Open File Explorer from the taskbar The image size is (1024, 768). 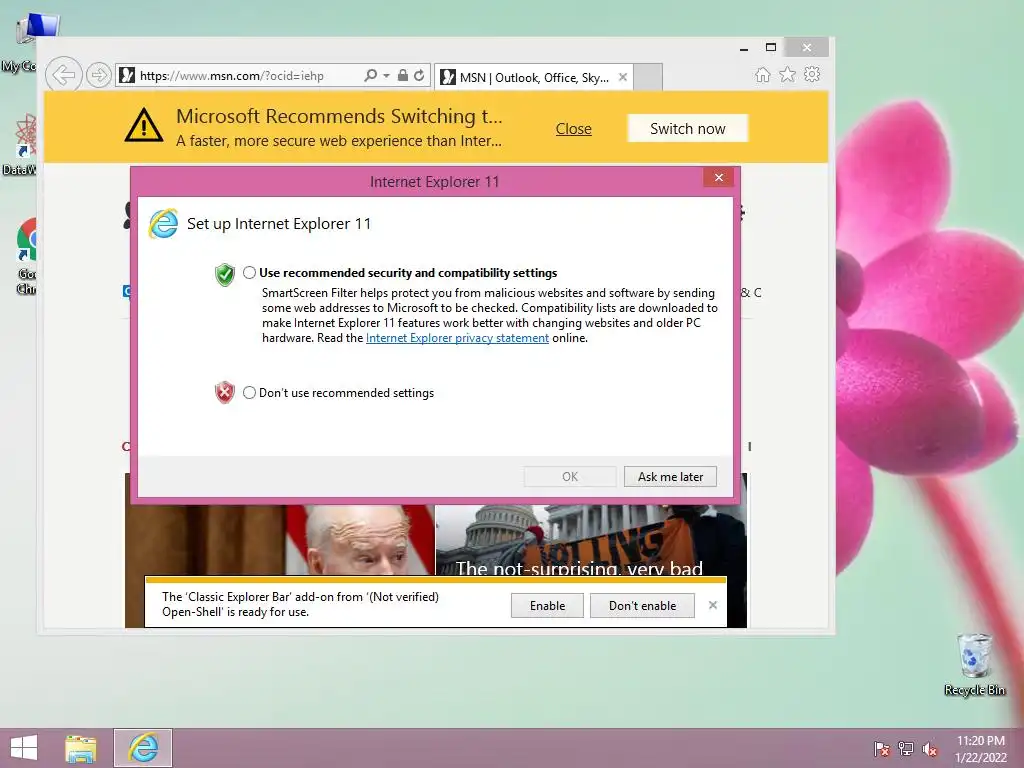(x=80, y=748)
